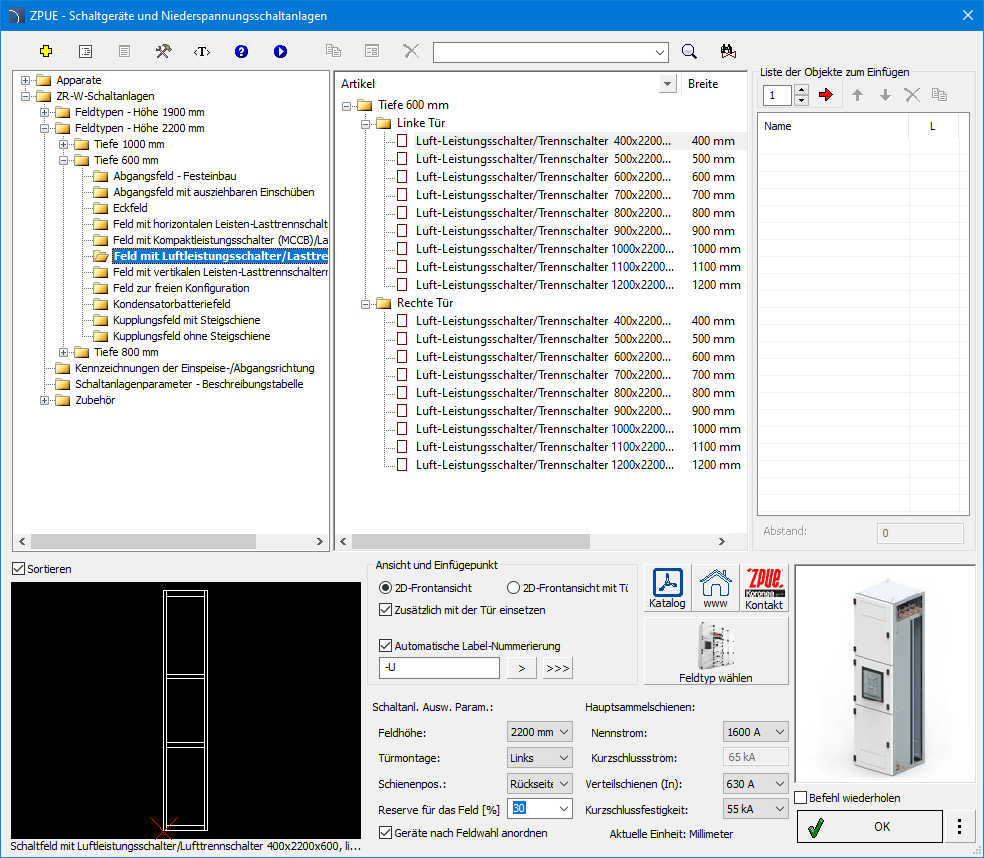Click the blue question mark help icon

tap(241, 51)
